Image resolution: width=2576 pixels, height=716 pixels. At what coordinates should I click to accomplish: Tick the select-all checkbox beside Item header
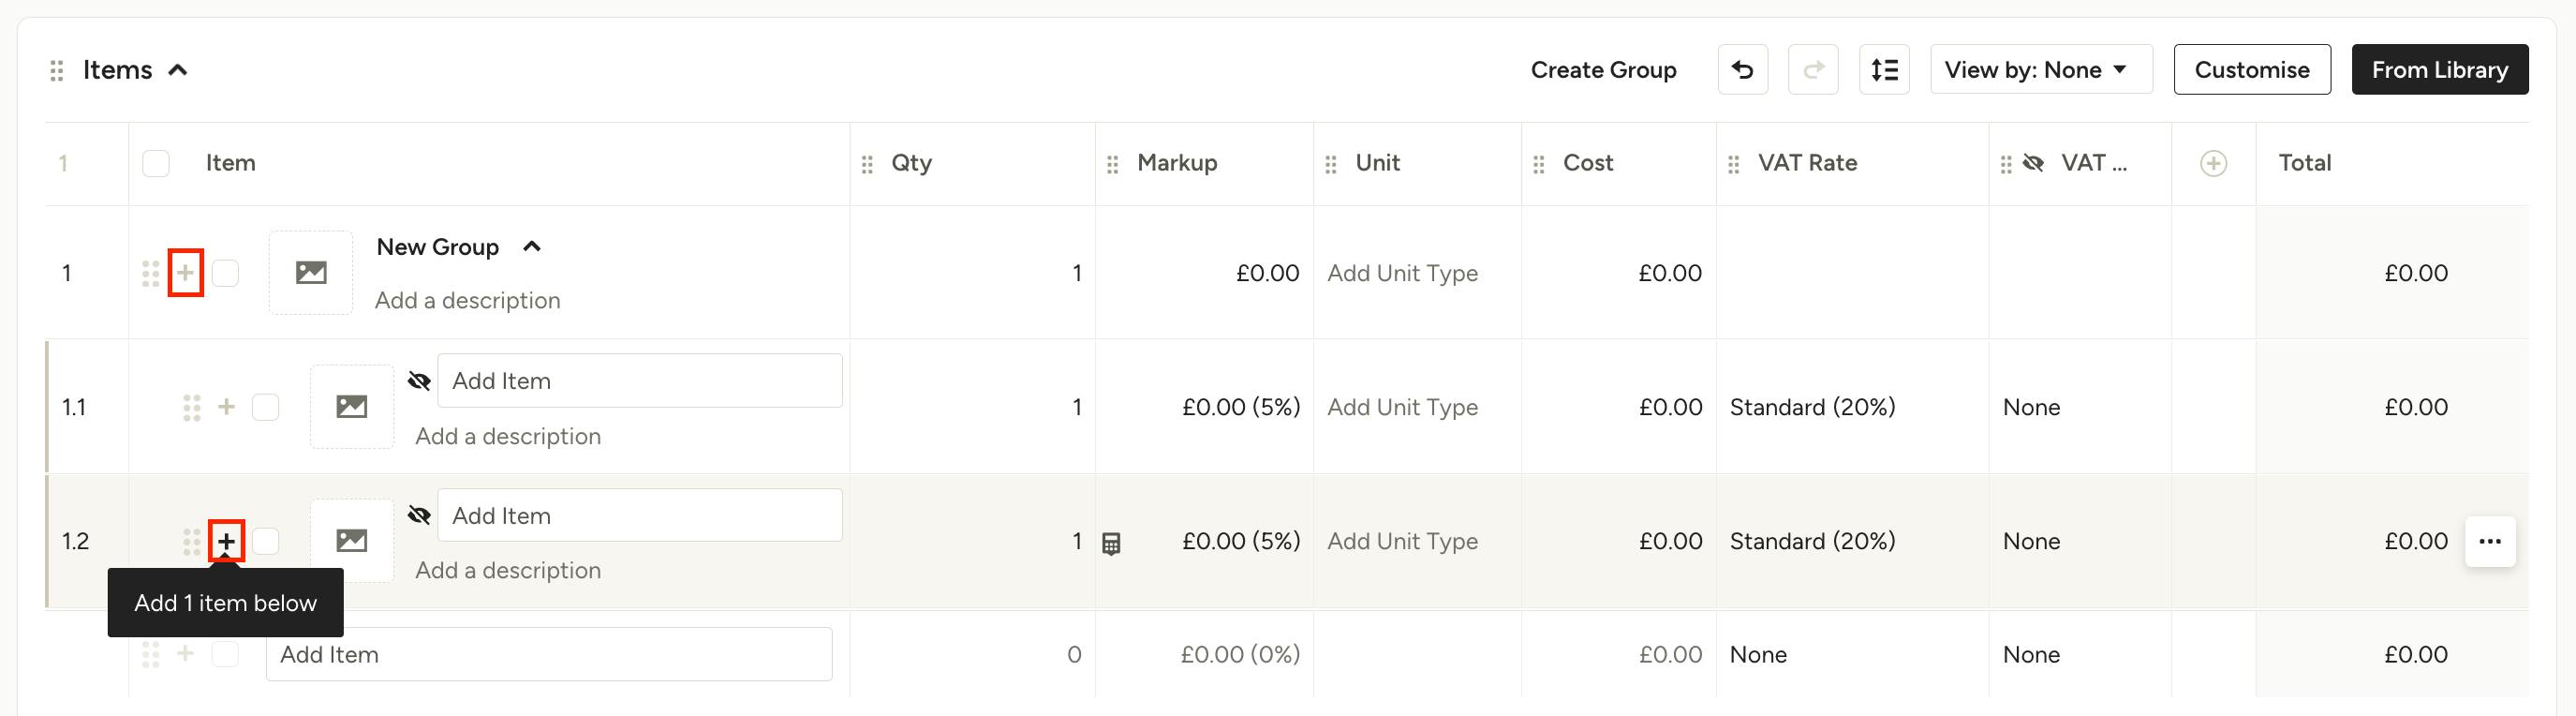pos(156,163)
